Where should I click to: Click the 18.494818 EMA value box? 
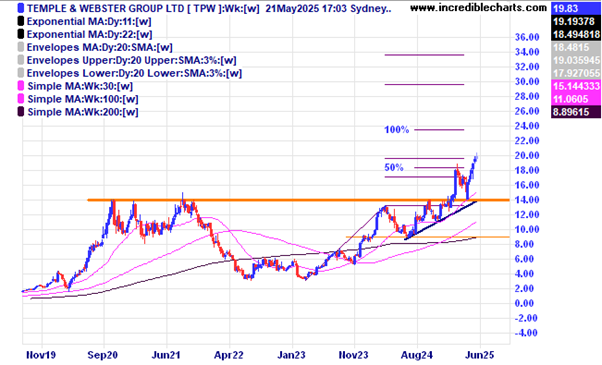pos(576,35)
